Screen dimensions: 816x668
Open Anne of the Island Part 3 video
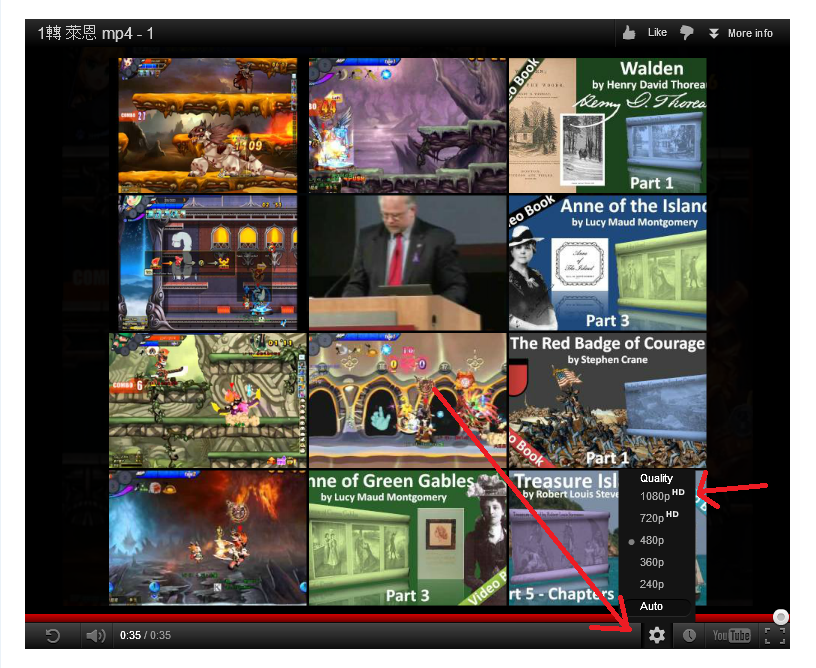(607, 263)
